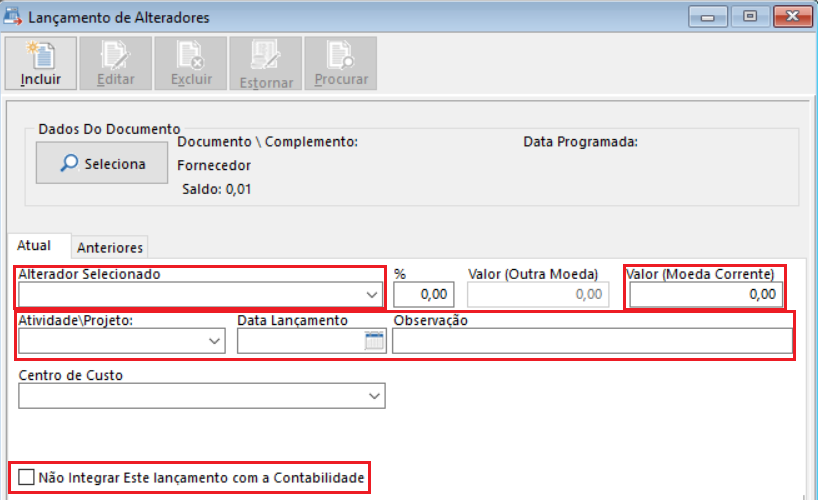Check Não Integrar Este lançamento com a Contabilidade
The image size is (818, 500).
26,477
